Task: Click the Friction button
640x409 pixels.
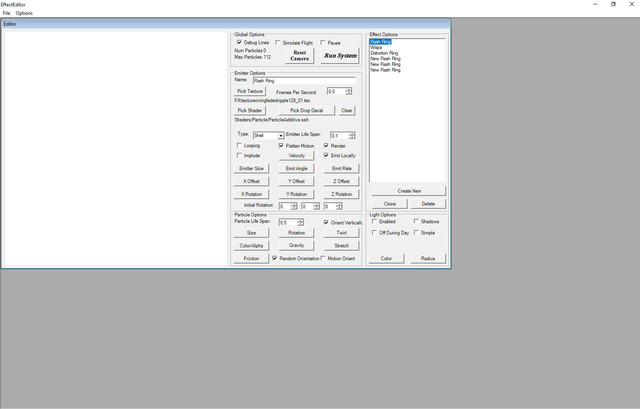Action: (x=251, y=258)
